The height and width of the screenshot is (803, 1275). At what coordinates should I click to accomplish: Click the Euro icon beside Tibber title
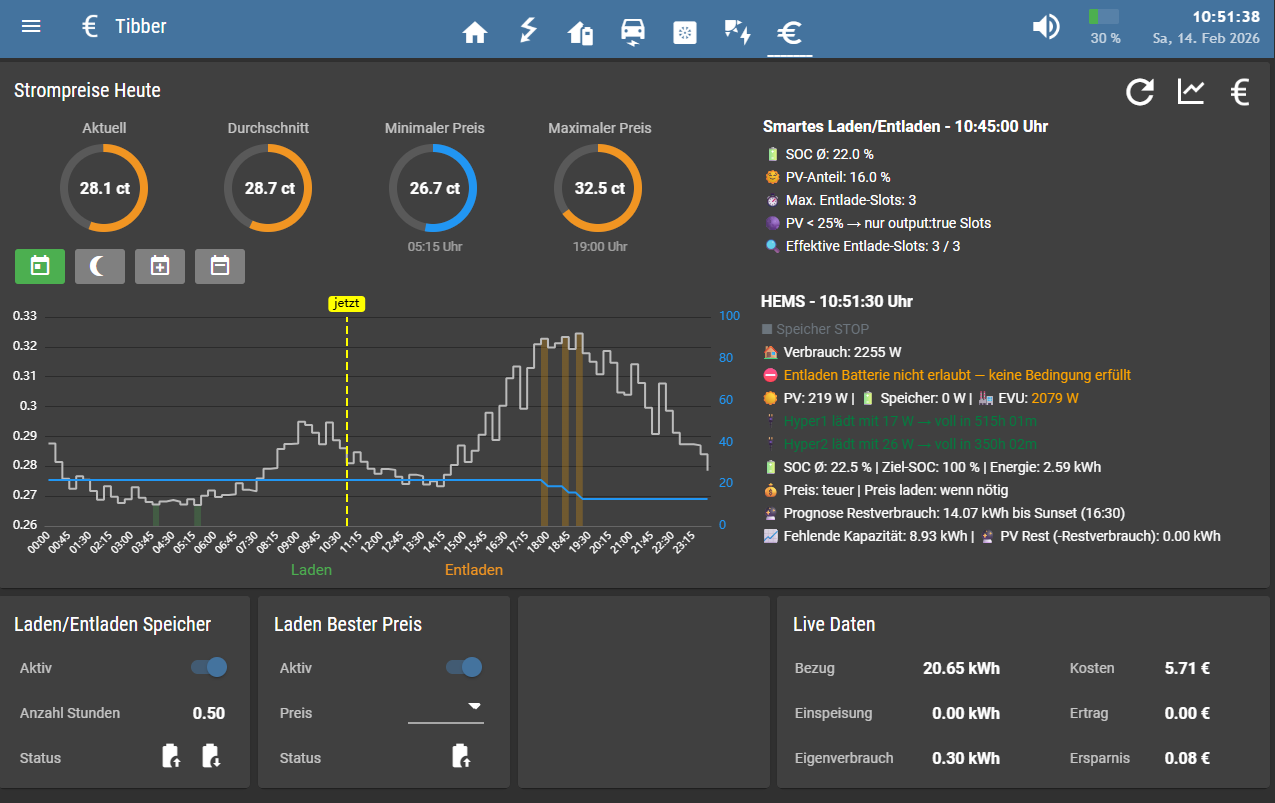pos(90,27)
